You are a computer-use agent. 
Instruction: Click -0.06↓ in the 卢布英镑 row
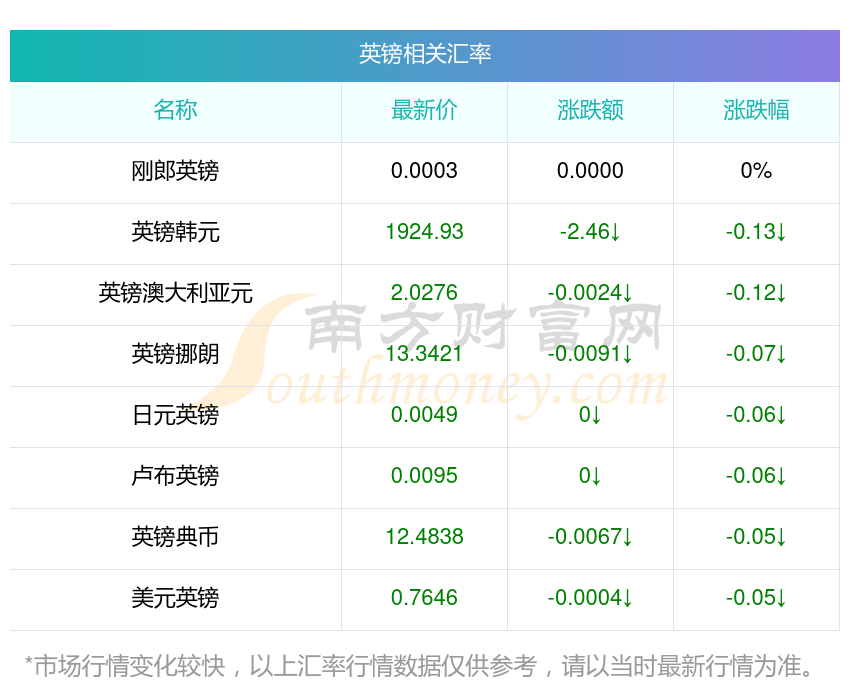pos(756,476)
